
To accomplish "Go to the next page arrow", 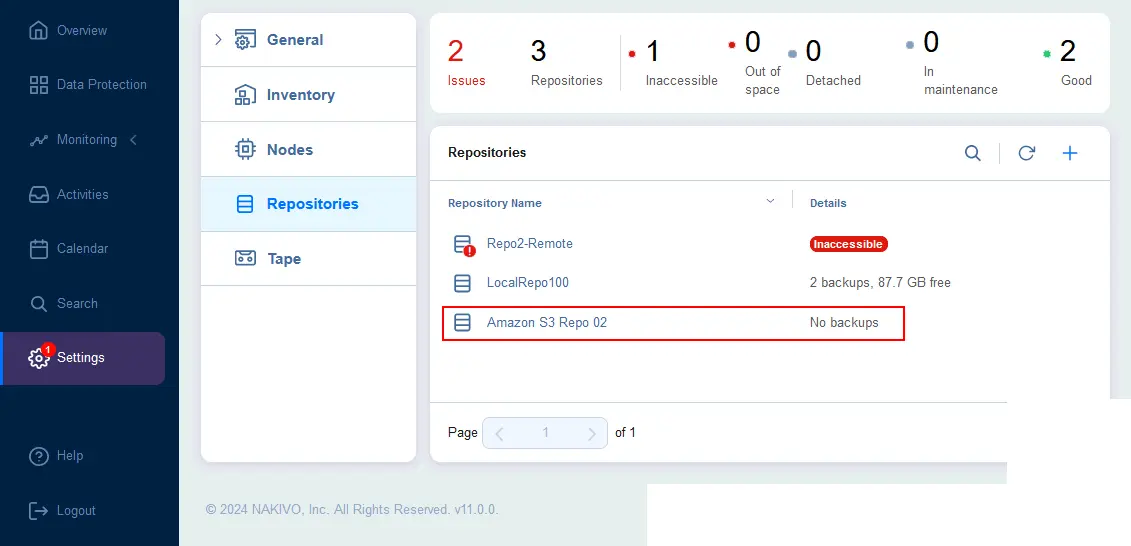I will coord(591,433).
